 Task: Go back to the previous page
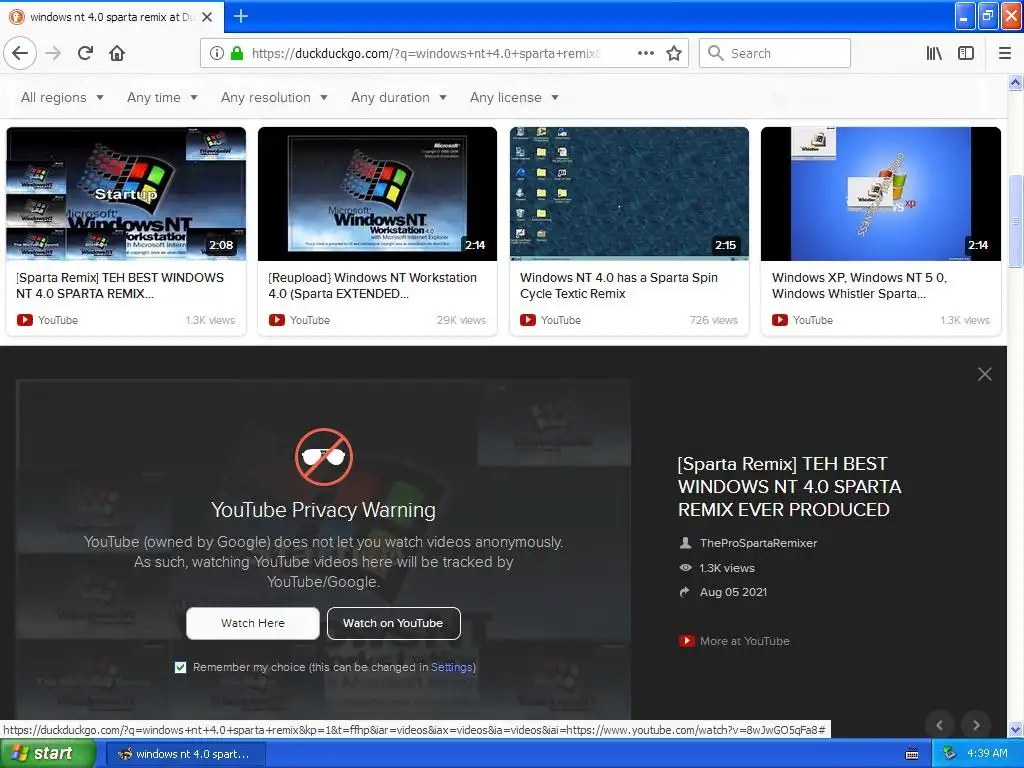(x=20, y=53)
